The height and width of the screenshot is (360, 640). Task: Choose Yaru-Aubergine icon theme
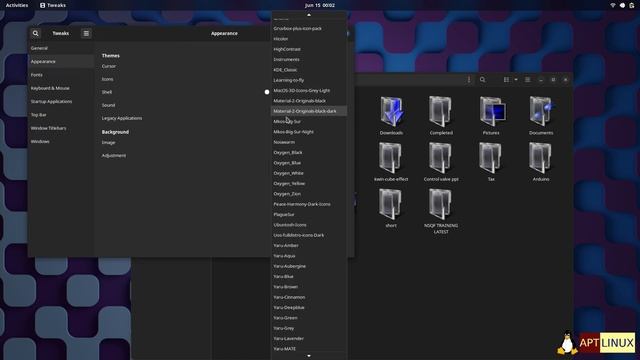[x=309, y=266]
